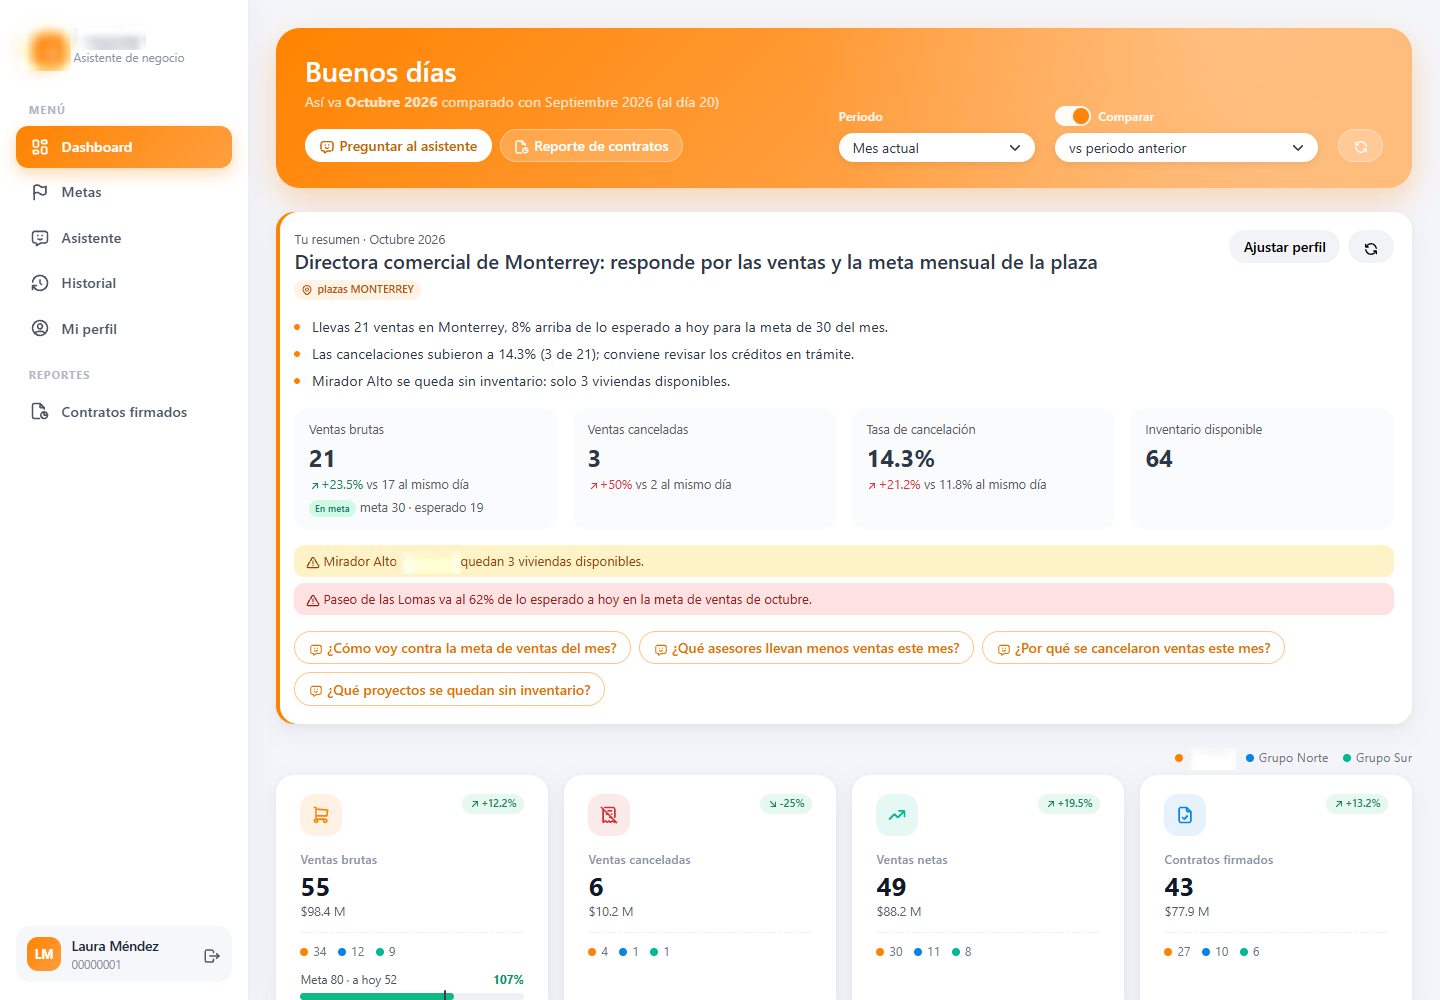The height and width of the screenshot is (1000, 1440).
Task: Go to Metas in sidebar
Action: [124, 192]
